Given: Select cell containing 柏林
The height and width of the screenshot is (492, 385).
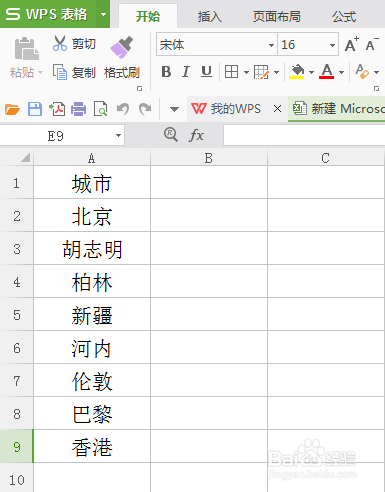Looking at the screenshot, I should [92, 282].
